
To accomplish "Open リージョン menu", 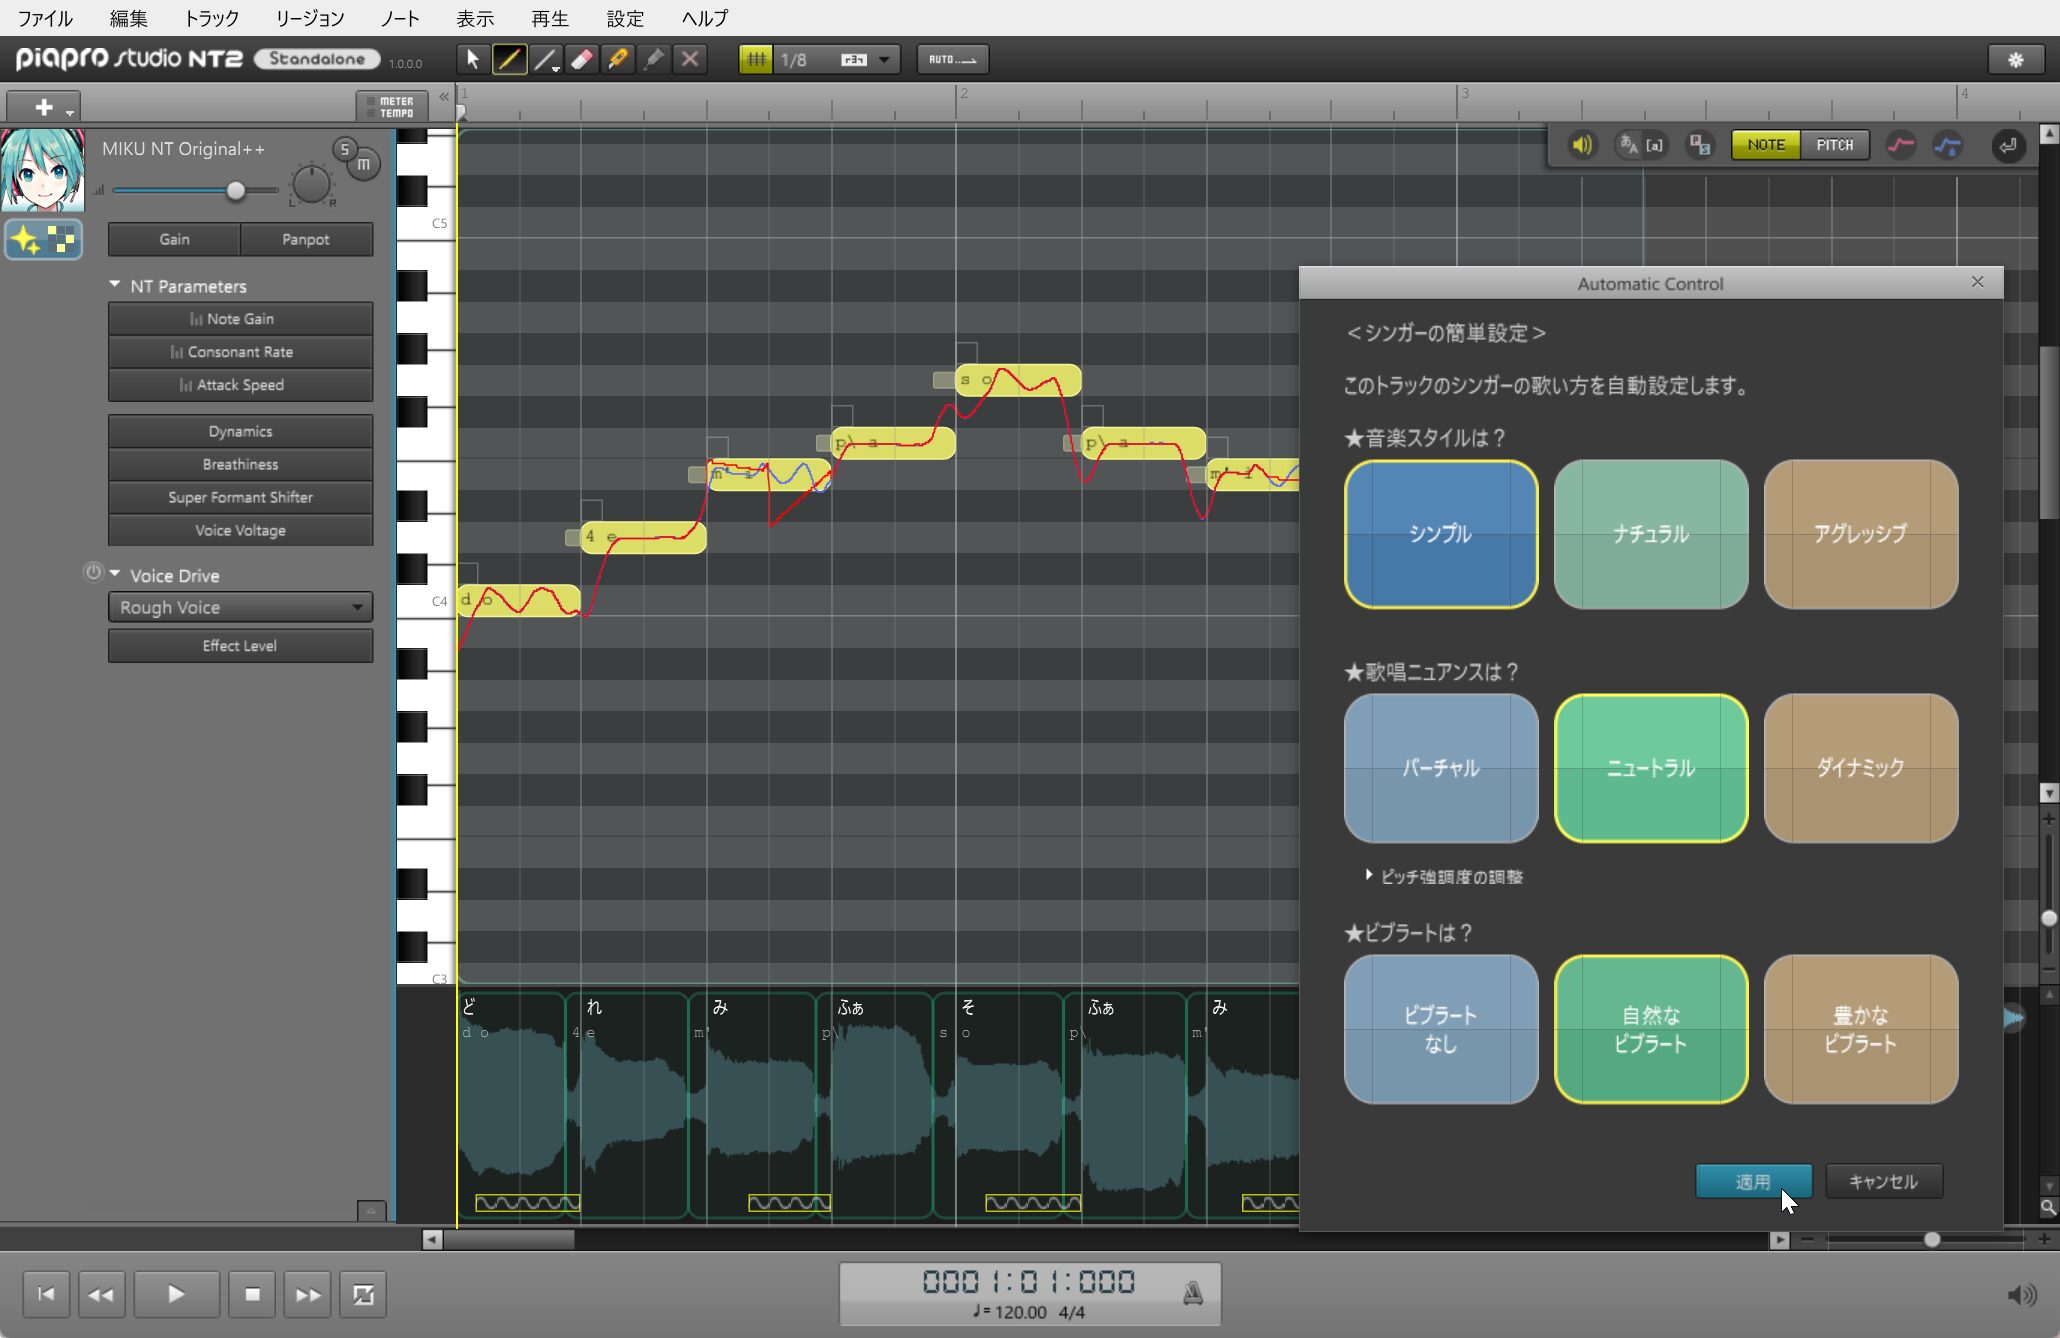I will [310, 18].
